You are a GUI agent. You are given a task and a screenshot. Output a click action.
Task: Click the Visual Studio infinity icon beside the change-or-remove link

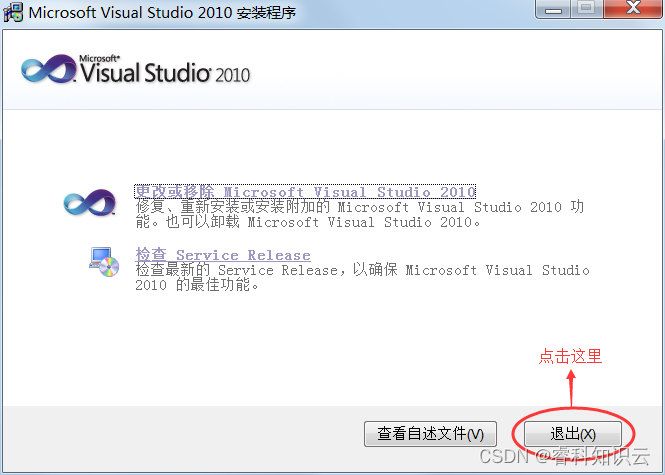tap(90, 202)
